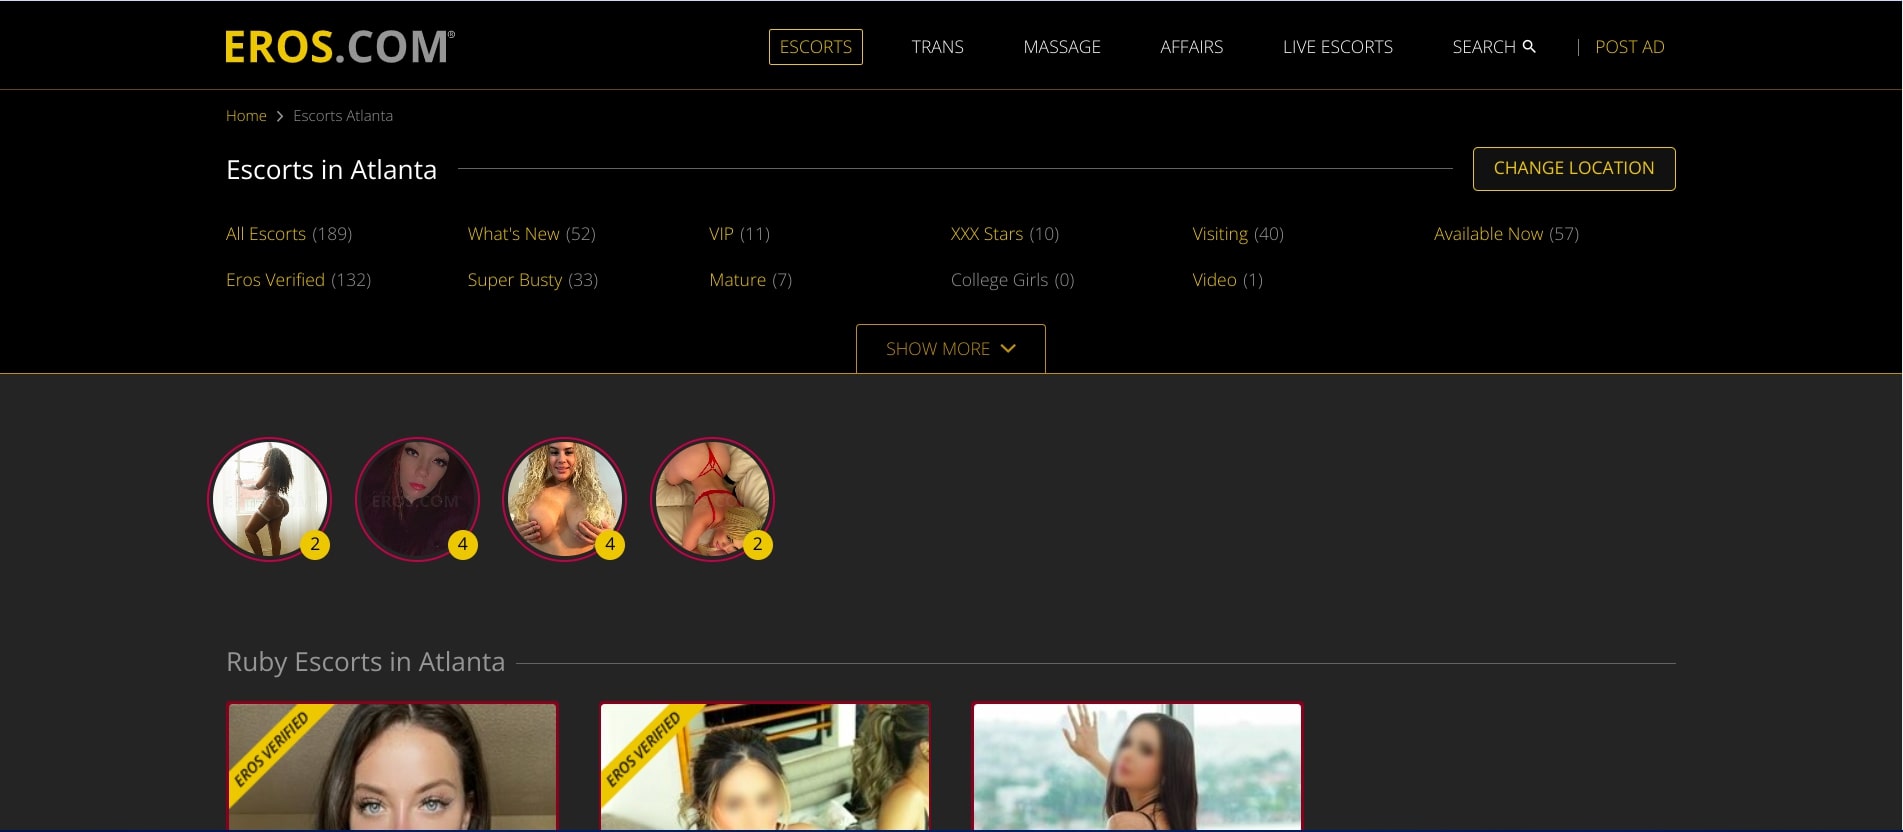Screen dimensions: 1903x832
Task: Open the fourth story circle thumbnail
Action: (712, 499)
